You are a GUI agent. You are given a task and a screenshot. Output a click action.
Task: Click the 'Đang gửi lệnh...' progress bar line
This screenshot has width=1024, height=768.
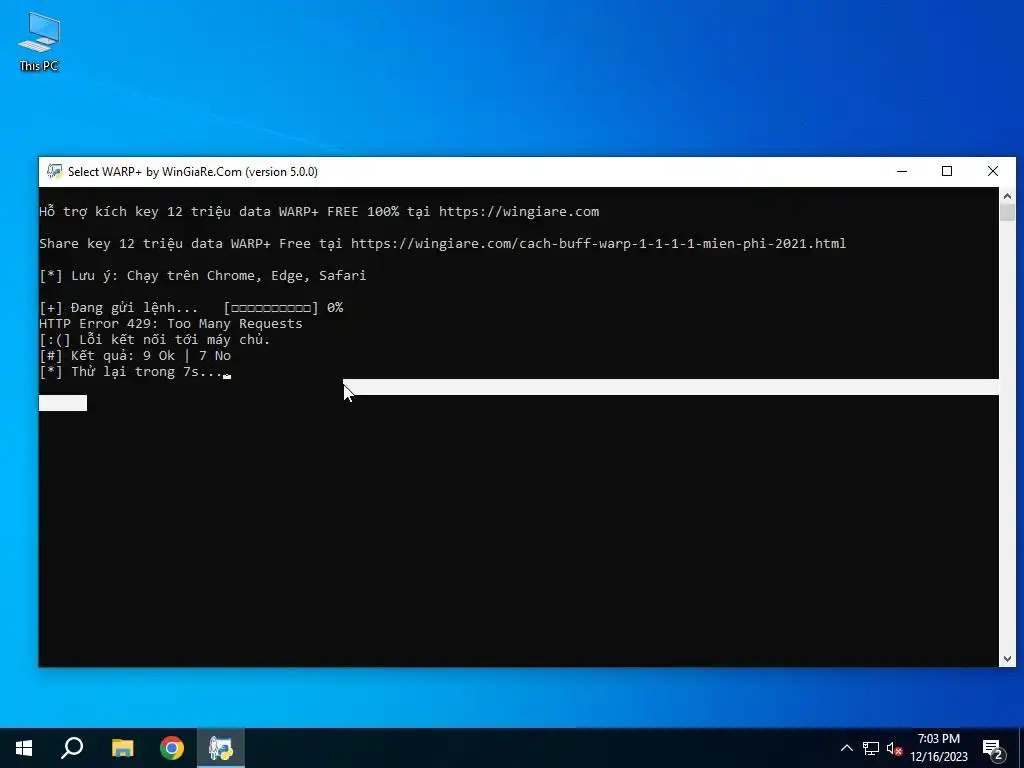point(191,308)
